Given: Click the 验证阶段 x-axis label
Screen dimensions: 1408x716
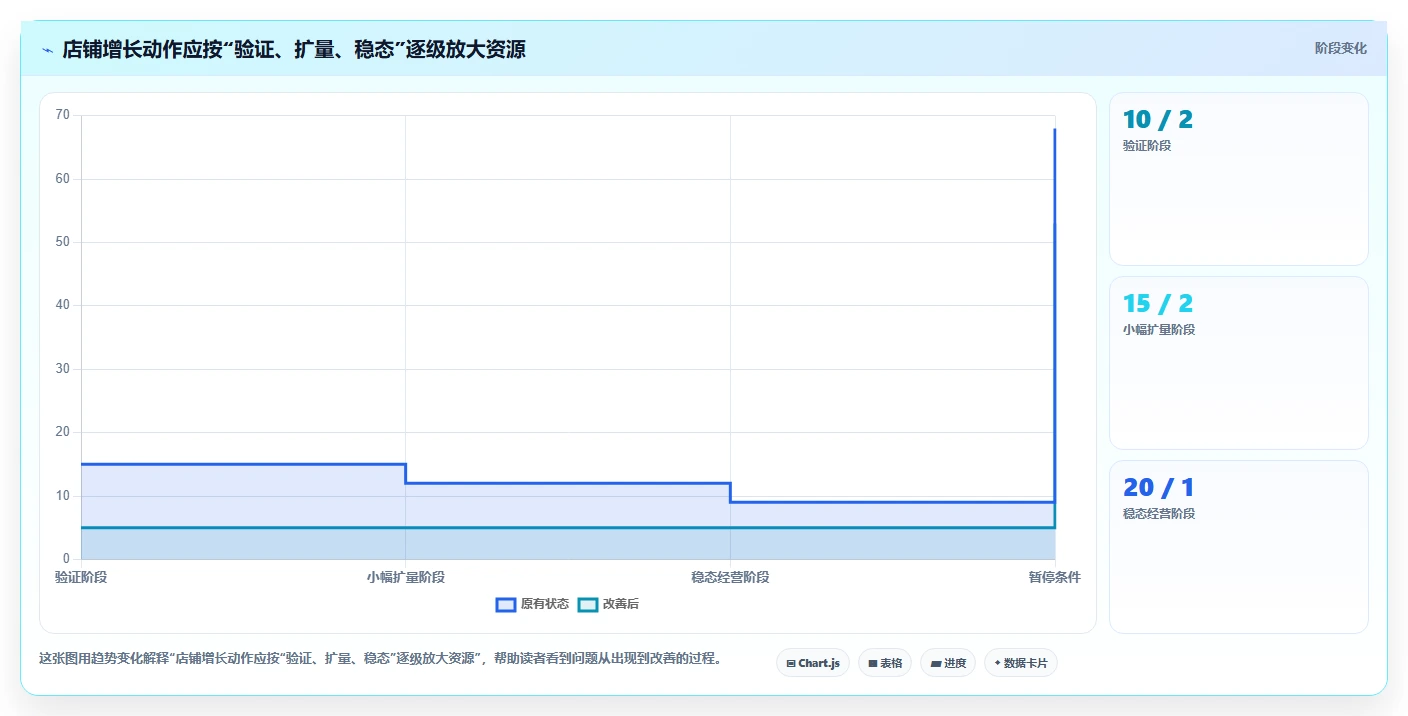Looking at the screenshot, I should click(x=81, y=577).
